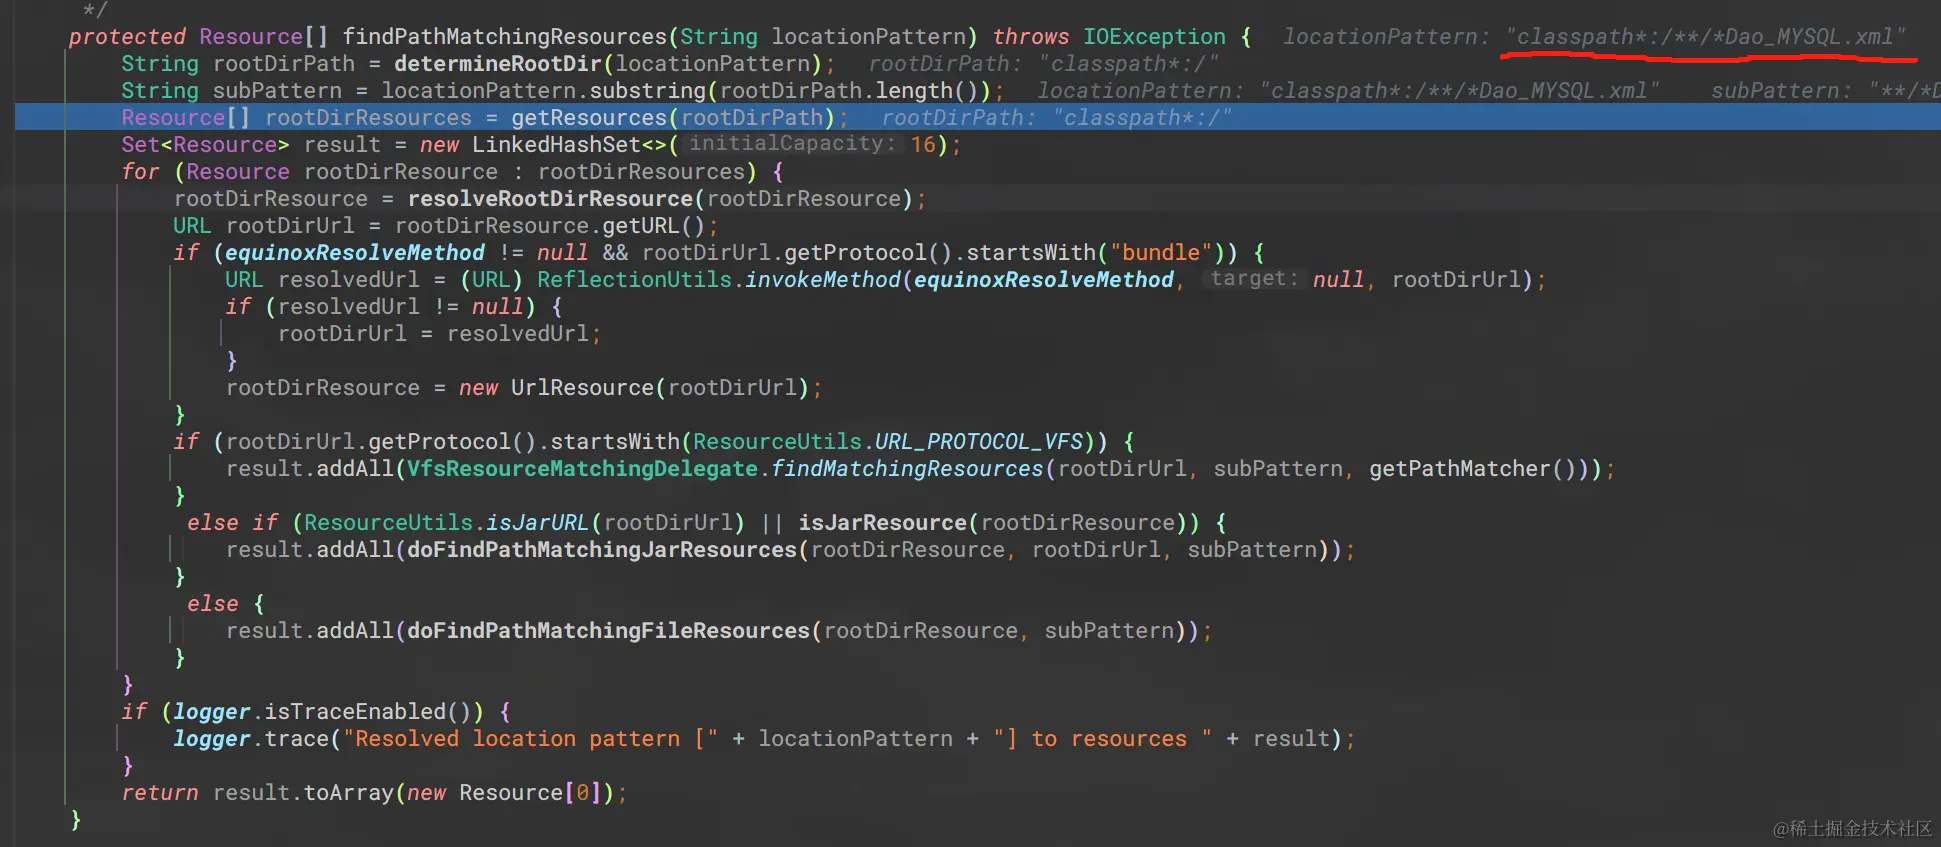Click the "Resolved location pattern [" string literal
The height and width of the screenshot is (847, 1941).
click(x=531, y=739)
